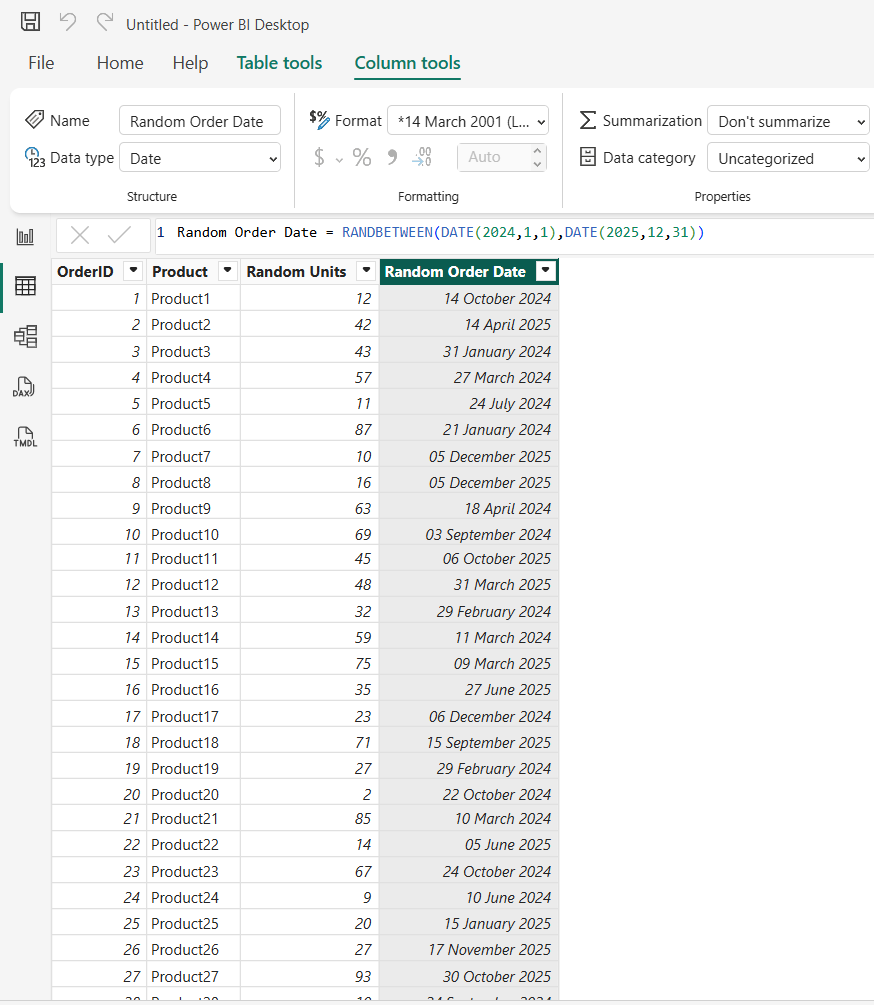Click the decimal places Auto stepper

pos(502,157)
